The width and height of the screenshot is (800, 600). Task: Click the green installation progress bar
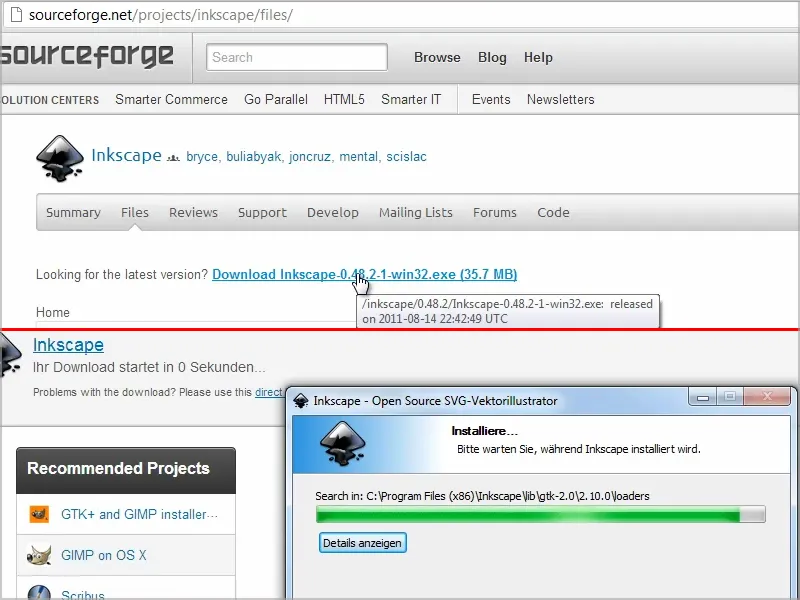tap(540, 514)
